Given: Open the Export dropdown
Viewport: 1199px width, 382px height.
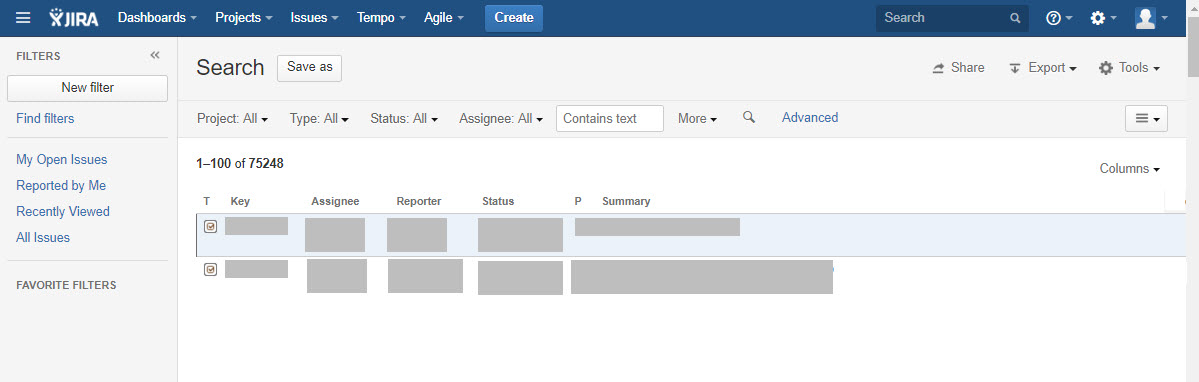Looking at the screenshot, I should click(1043, 68).
